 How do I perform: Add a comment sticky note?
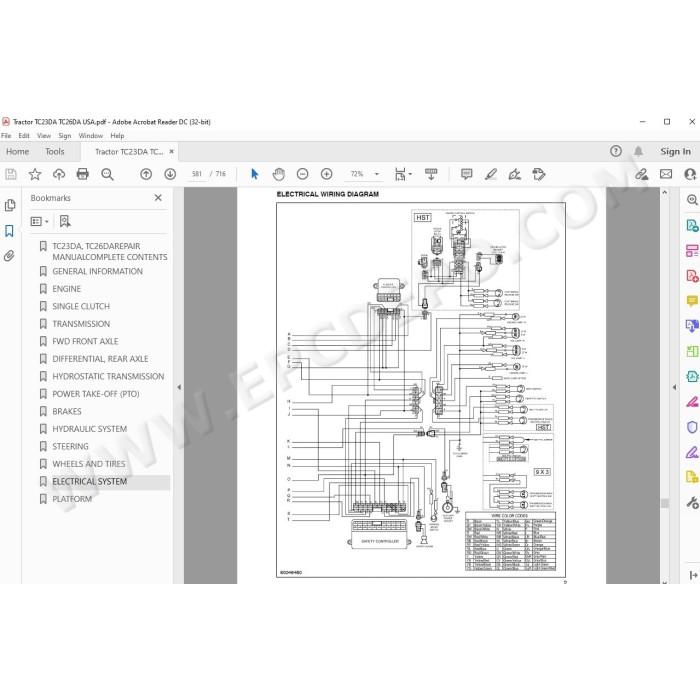coord(467,174)
